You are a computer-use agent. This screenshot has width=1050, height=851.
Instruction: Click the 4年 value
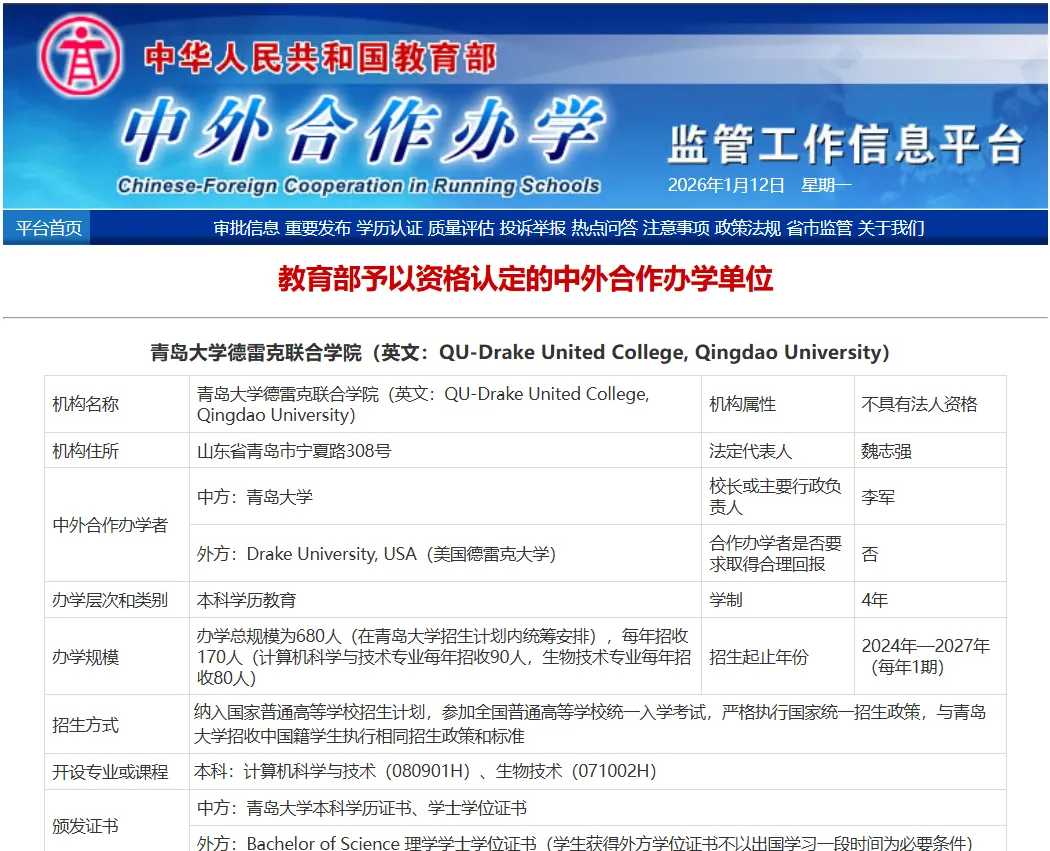click(875, 601)
